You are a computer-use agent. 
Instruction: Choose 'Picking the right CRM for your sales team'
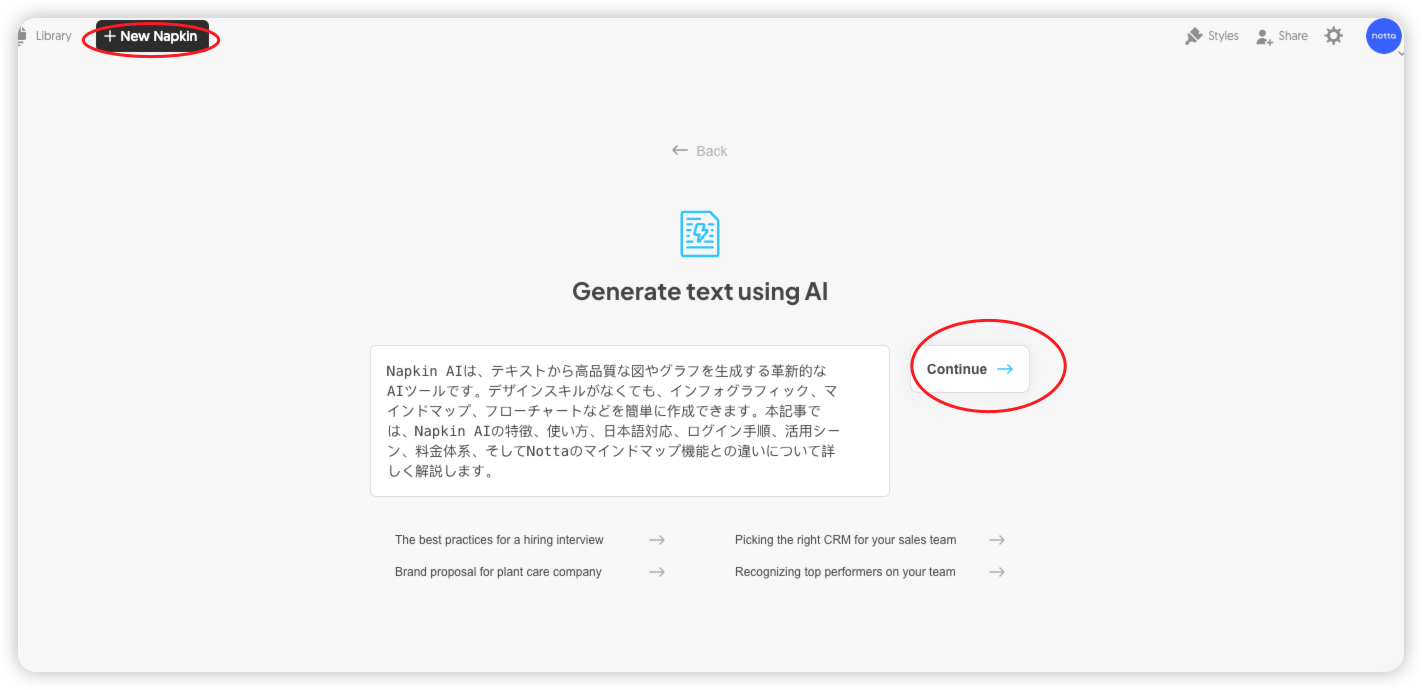pyautogui.click(x=845, y=540)
